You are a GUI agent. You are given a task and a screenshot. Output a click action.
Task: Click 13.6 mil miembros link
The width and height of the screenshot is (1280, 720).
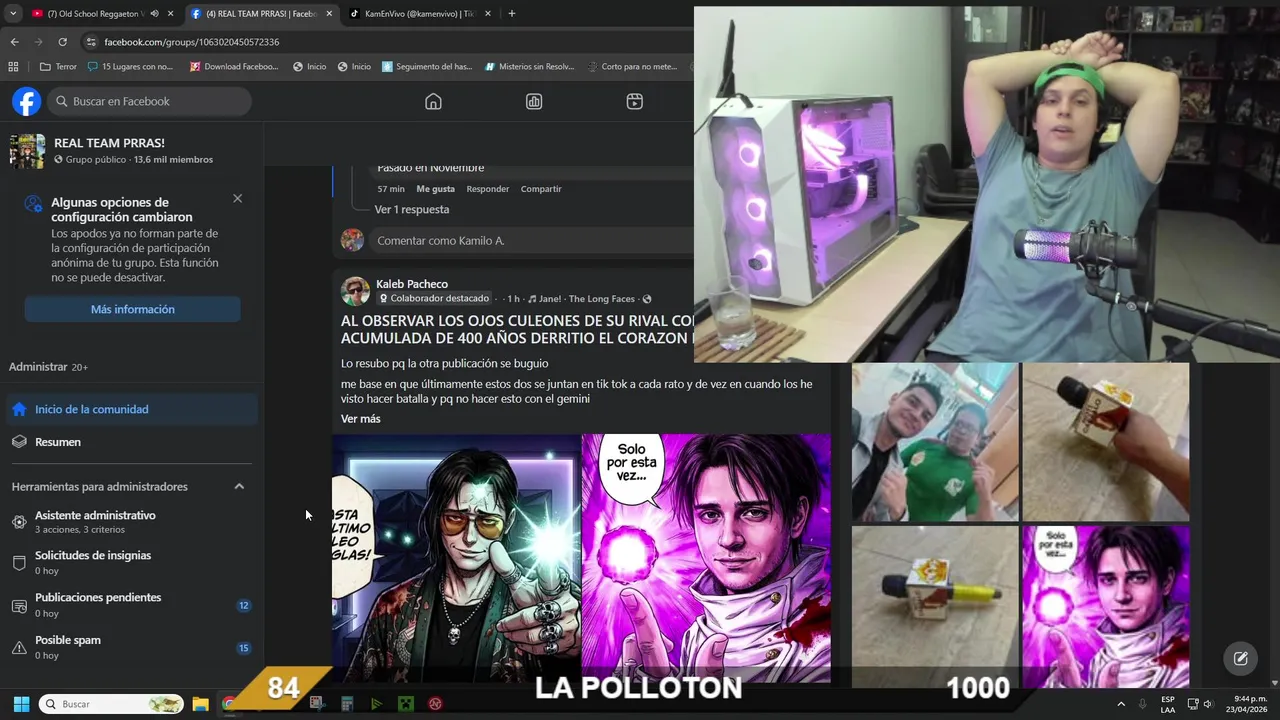(x=173, y=159)
